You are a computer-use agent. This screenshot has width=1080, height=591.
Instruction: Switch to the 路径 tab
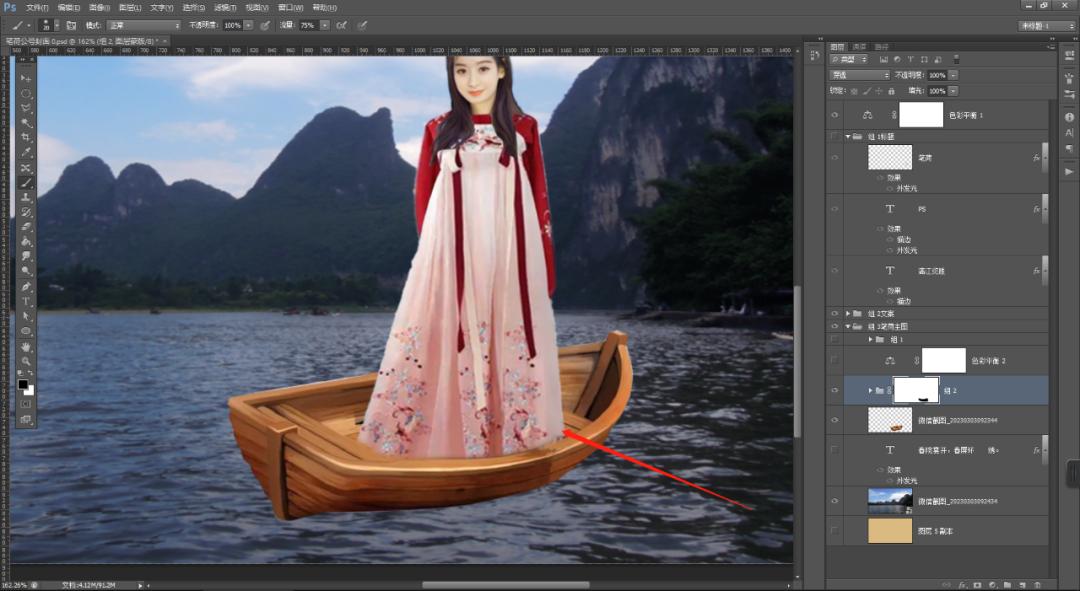(x=882, y=47)
